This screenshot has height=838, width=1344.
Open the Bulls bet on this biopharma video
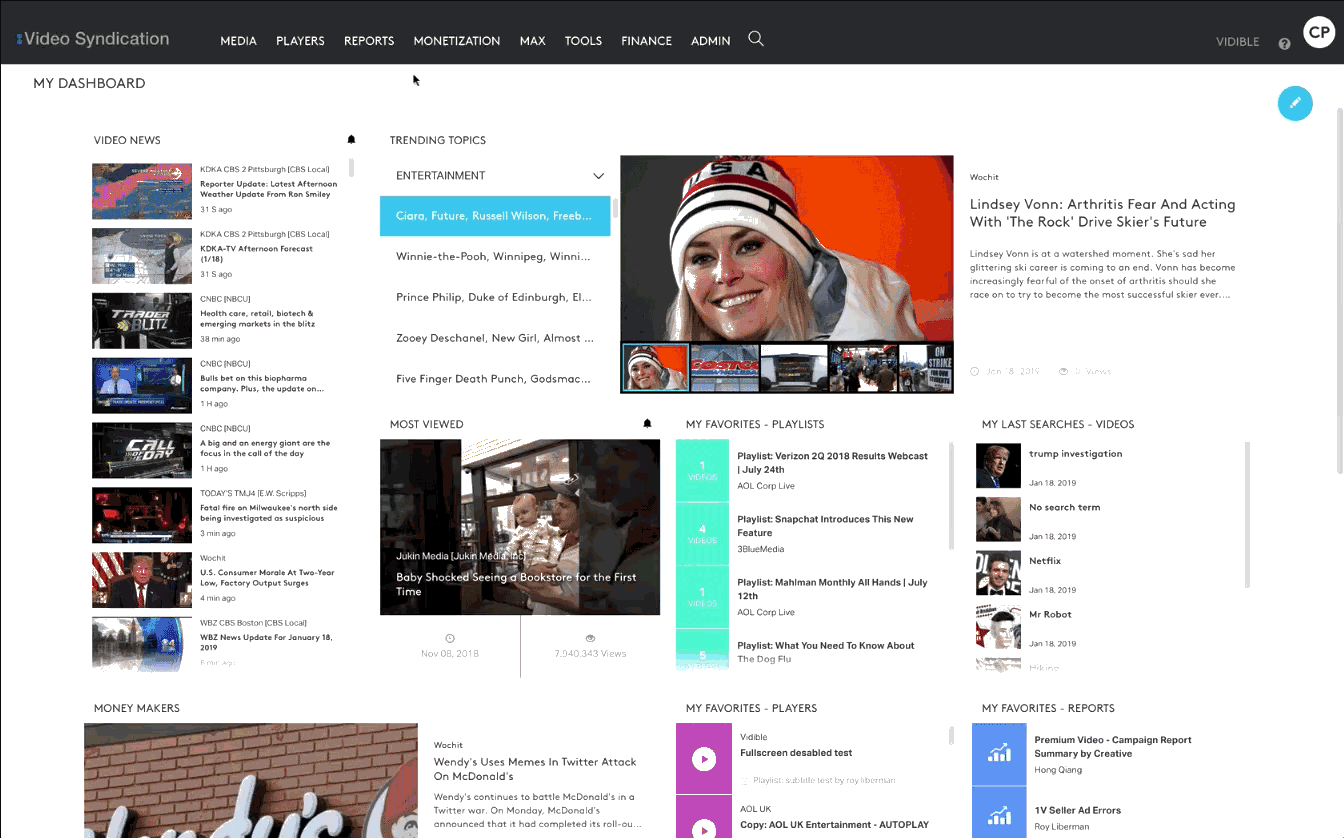pyautogui.click(x=261, y=384)
